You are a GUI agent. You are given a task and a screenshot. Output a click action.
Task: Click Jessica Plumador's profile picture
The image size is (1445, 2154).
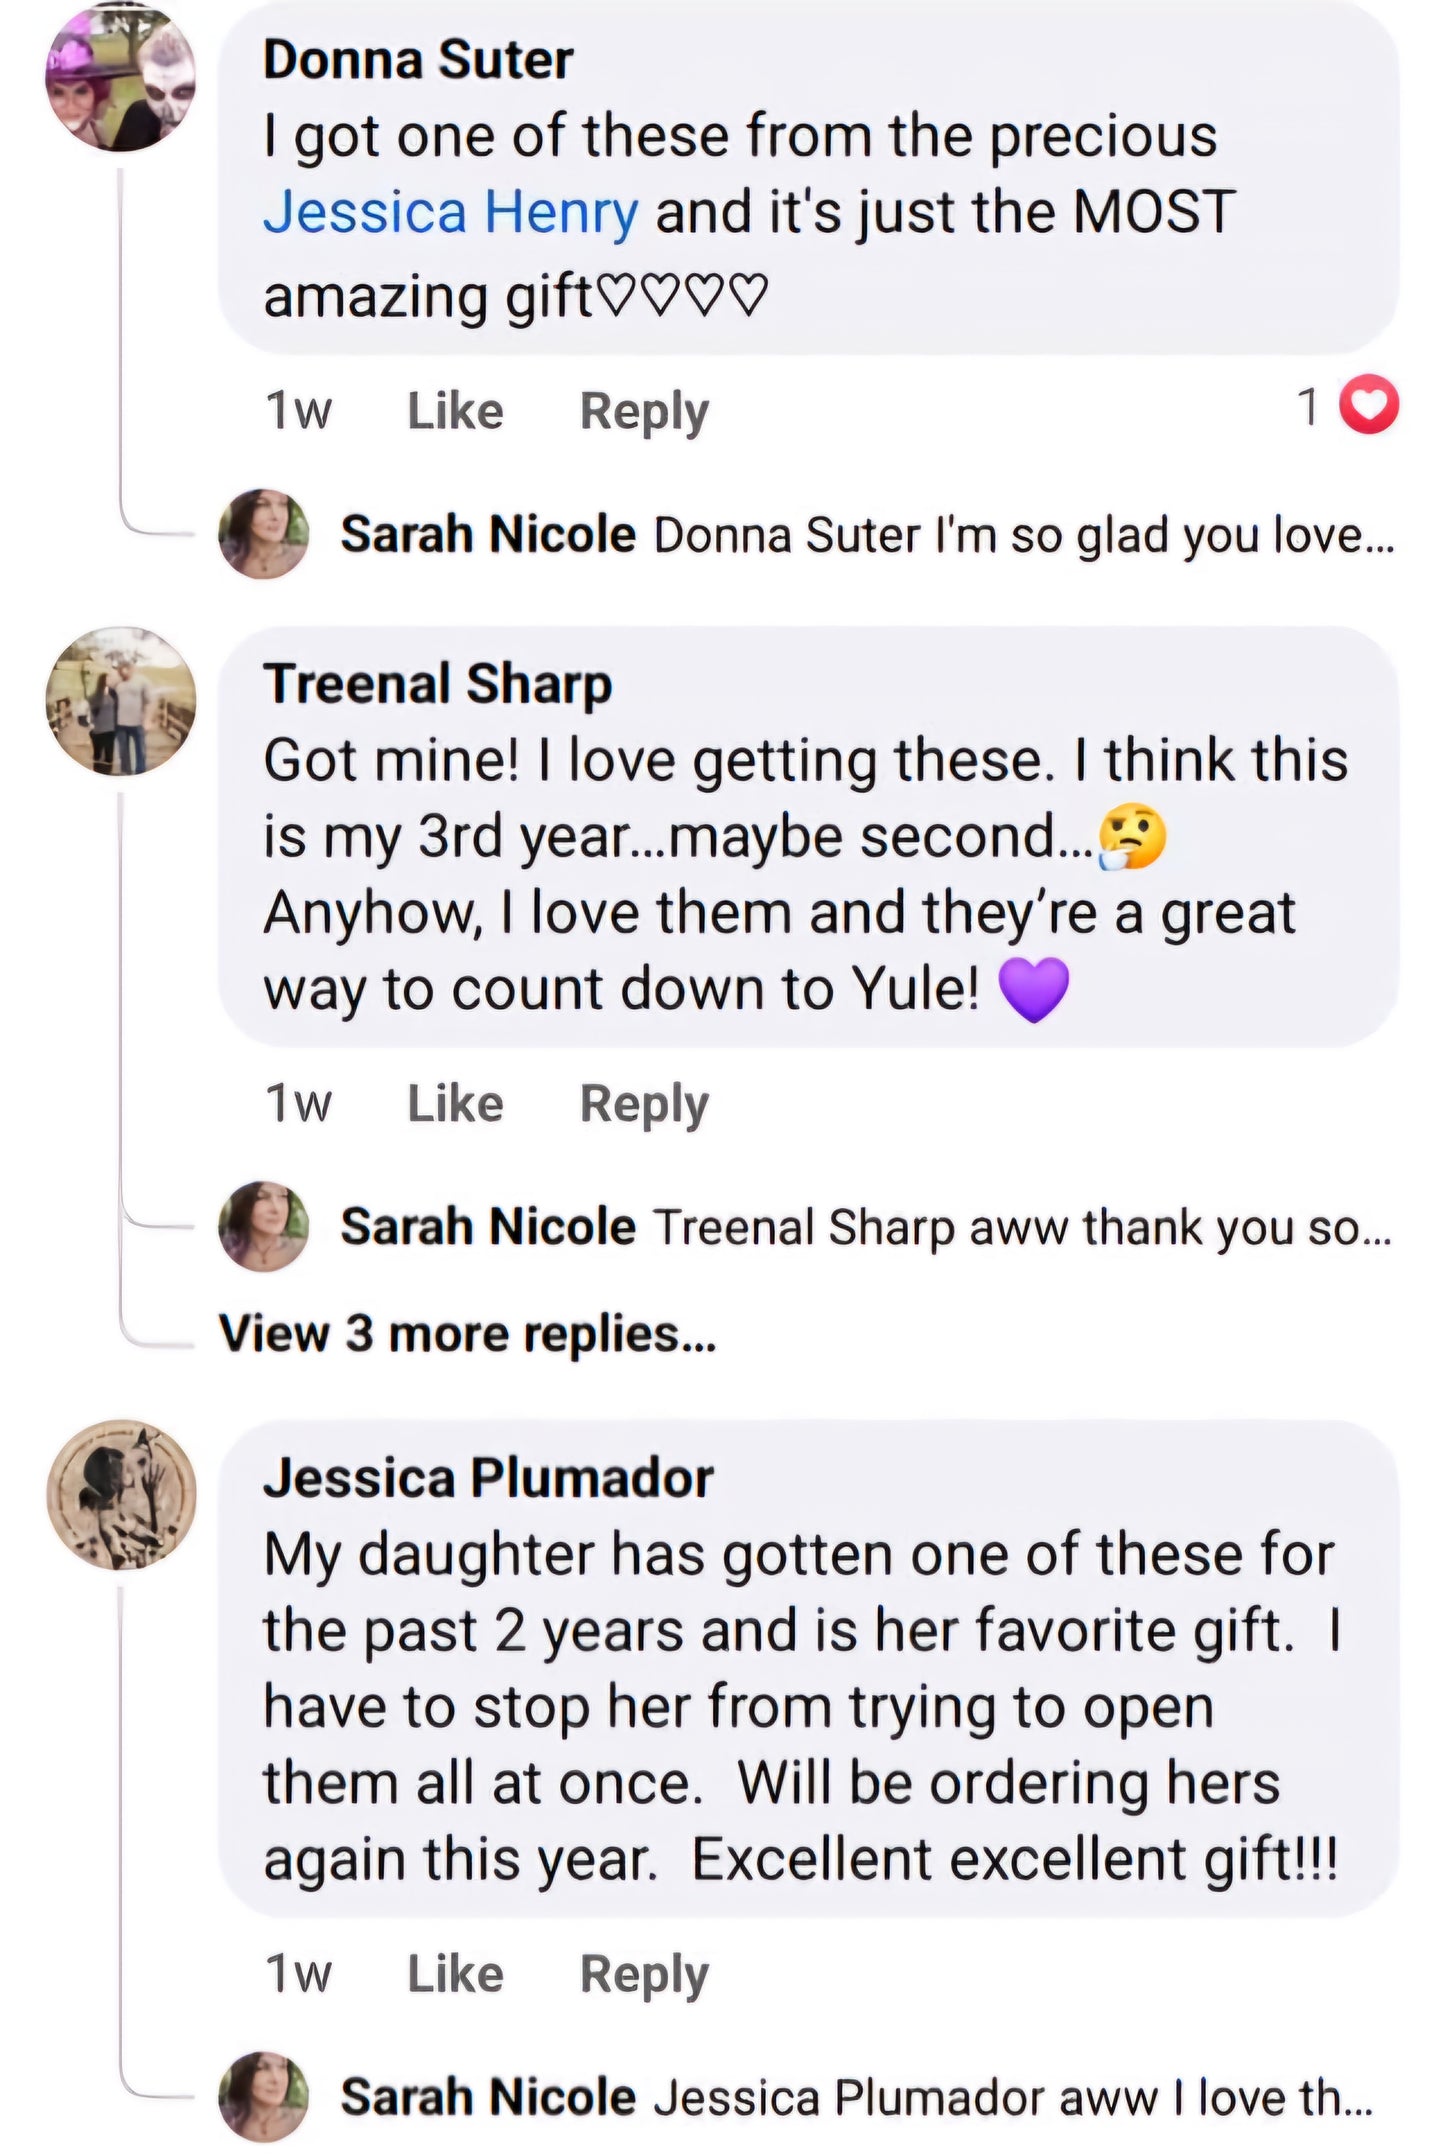click(121, 1494)
